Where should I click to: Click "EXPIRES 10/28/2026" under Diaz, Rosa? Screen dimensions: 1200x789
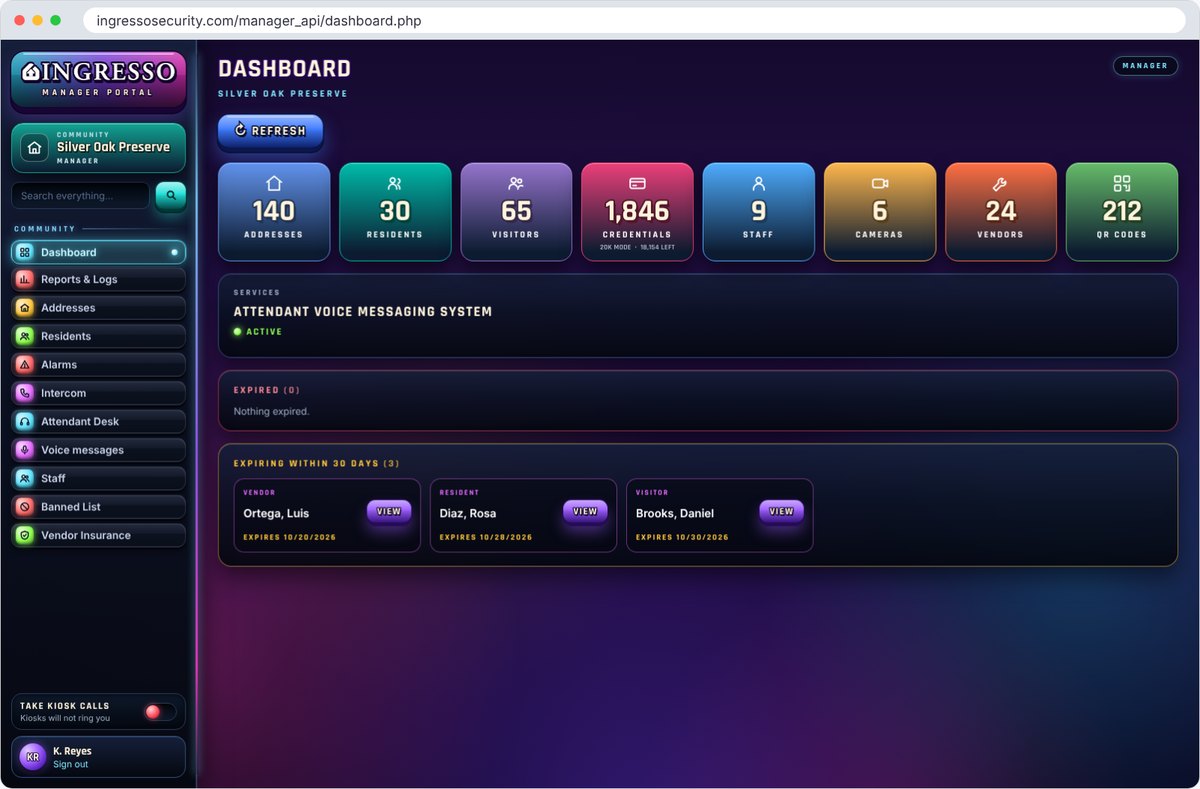tap(486, 537)
